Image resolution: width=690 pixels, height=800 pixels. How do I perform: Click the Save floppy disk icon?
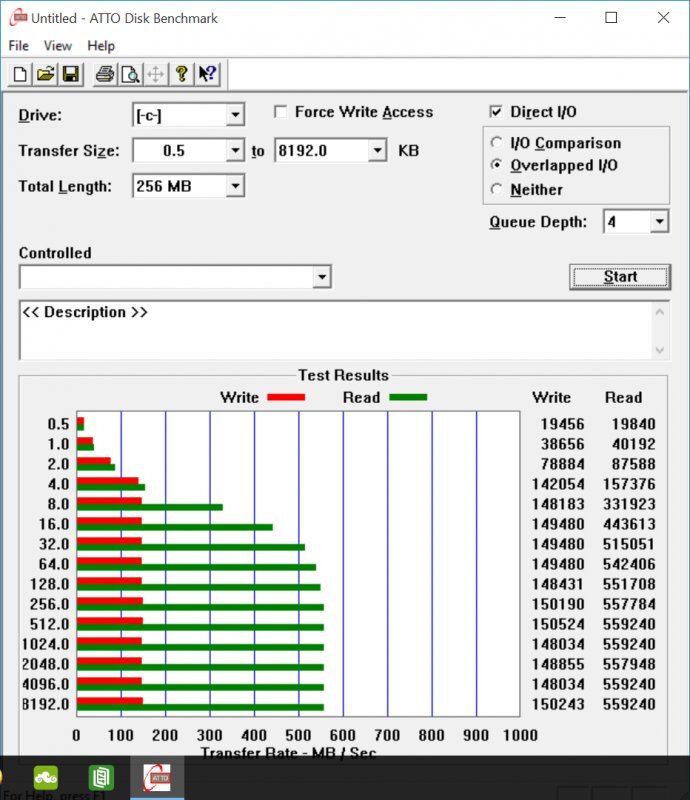(x=70, y=74)
